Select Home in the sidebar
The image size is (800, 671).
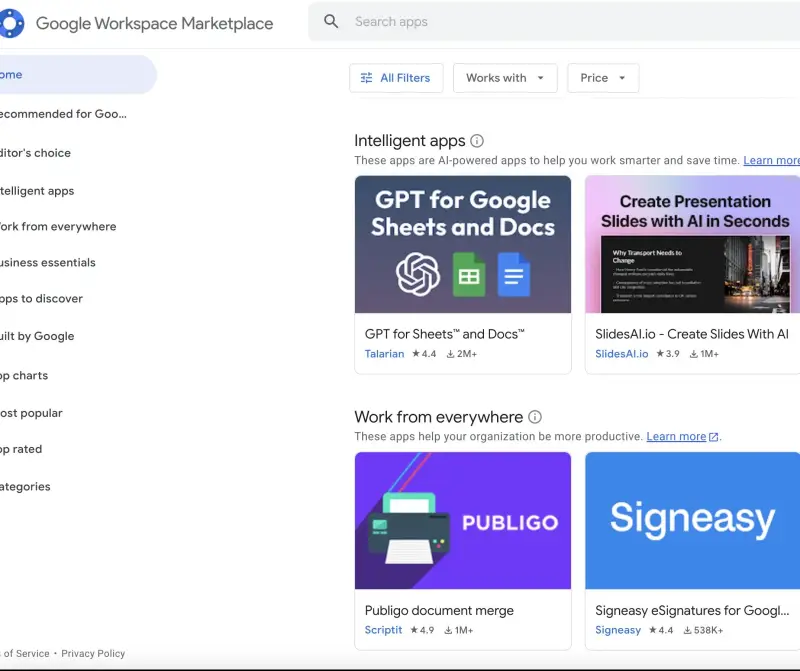pos(77,74)
